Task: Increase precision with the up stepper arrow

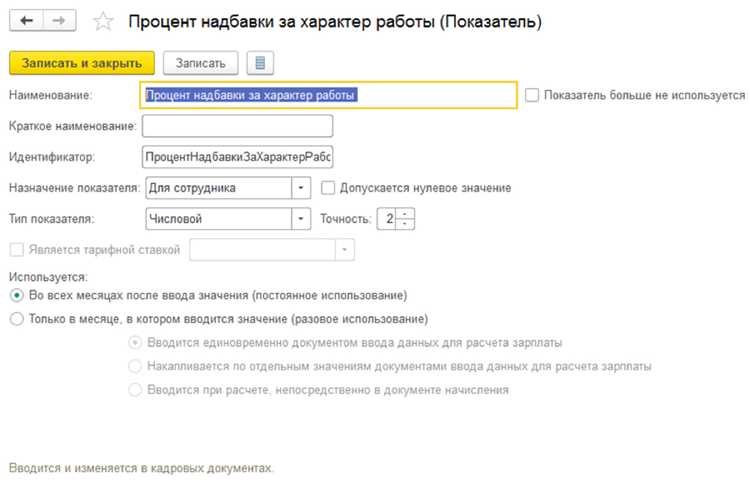Action: [405, 214]
